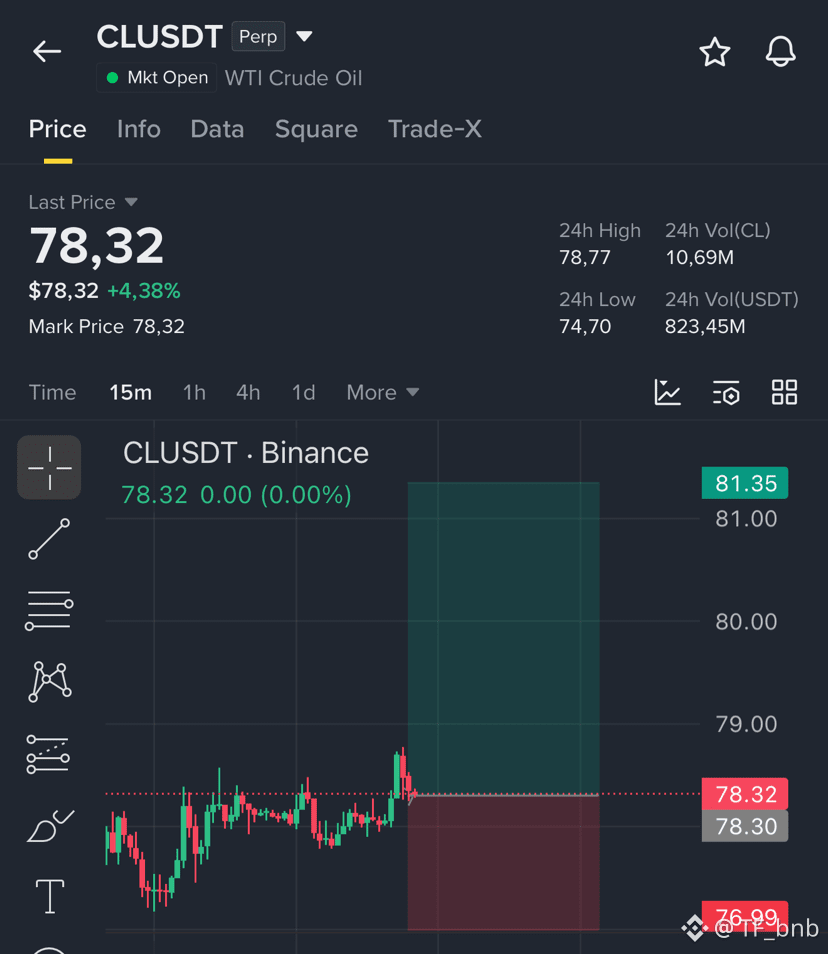Image resolution: width=828 pixels, height=954 pixels.
Task: Select the brush drawing tool
Action: (x=50, y=826)
